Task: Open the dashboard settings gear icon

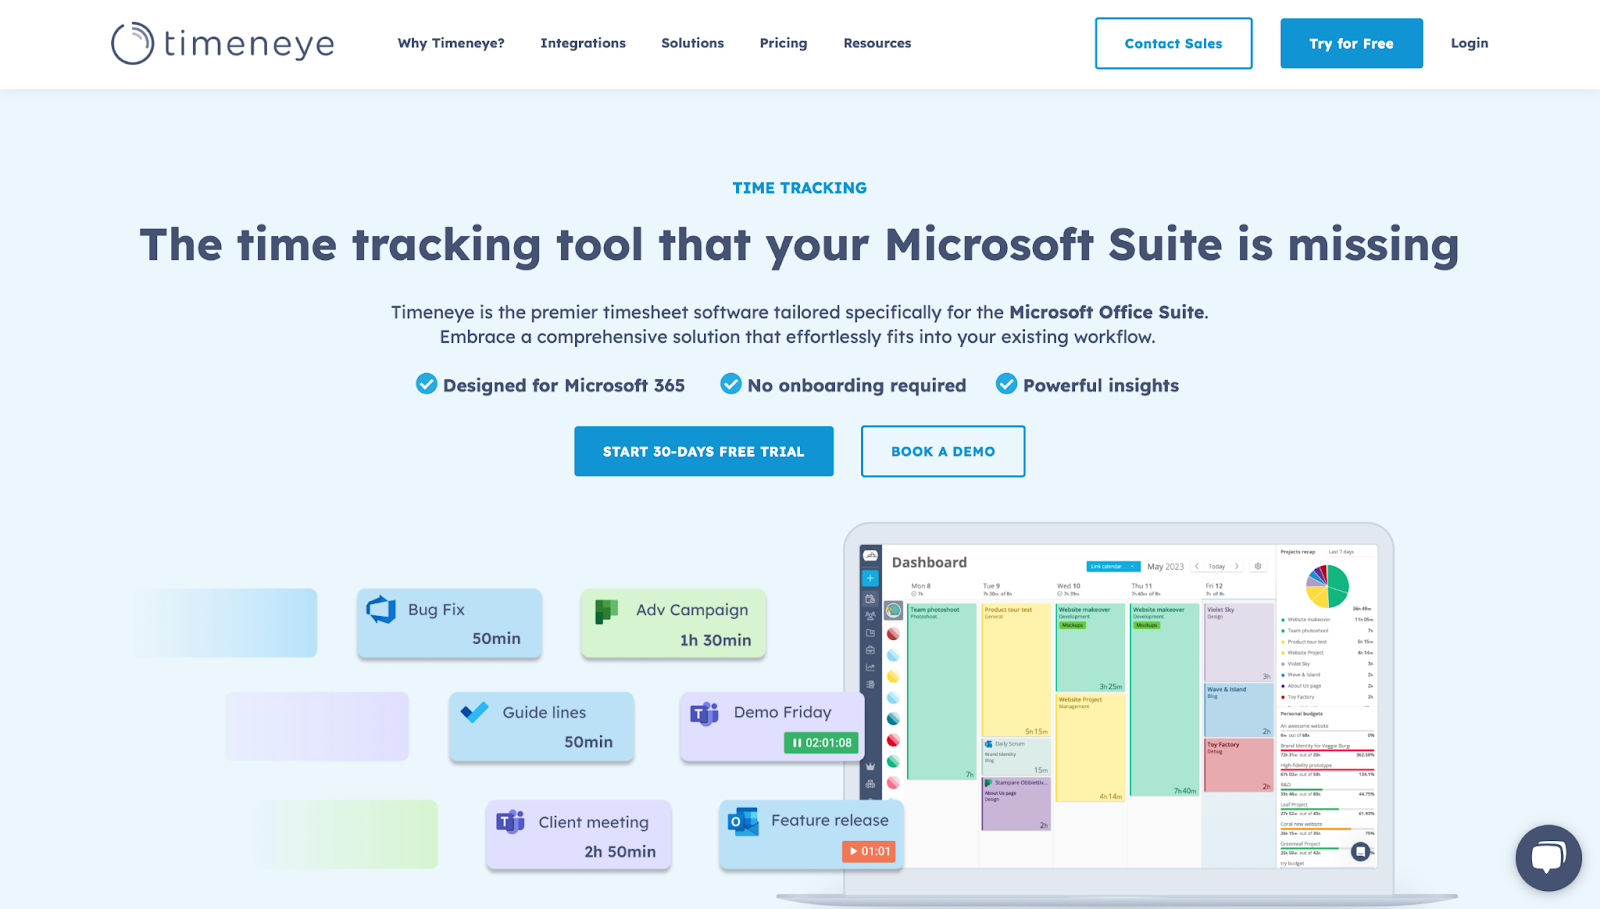Action: (1258, 566)
